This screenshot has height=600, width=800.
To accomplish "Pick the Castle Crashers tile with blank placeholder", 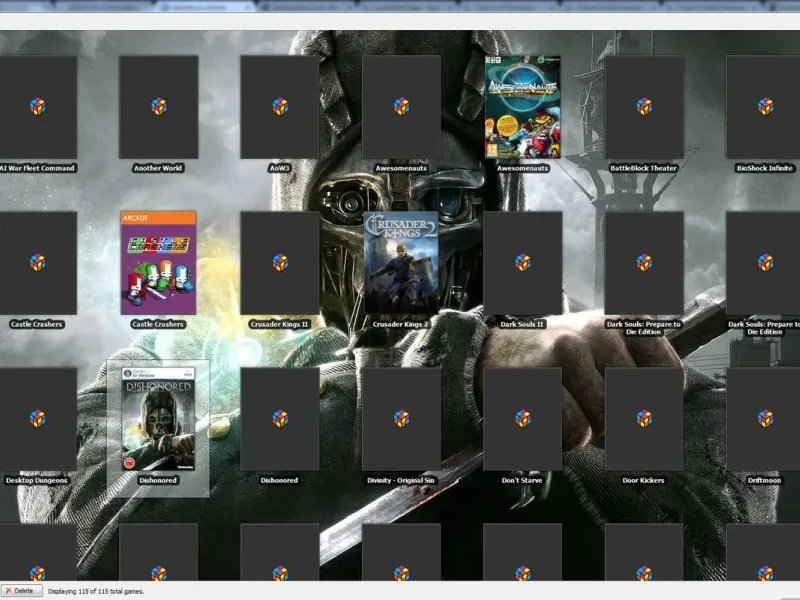I will 38,263.
